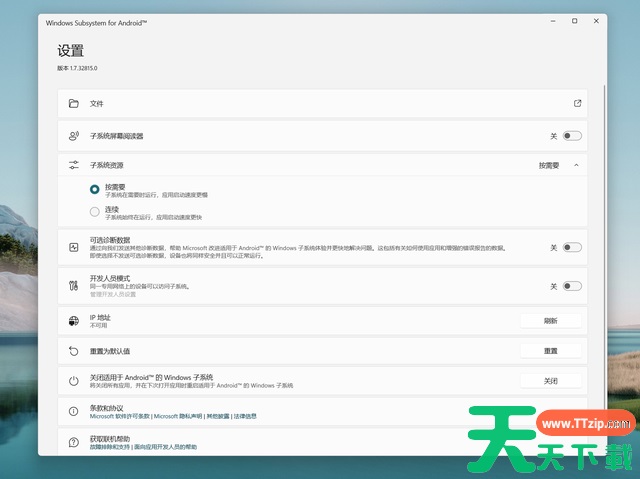Click the 开发人员模式 tools icon

click(x=73, y=286)
